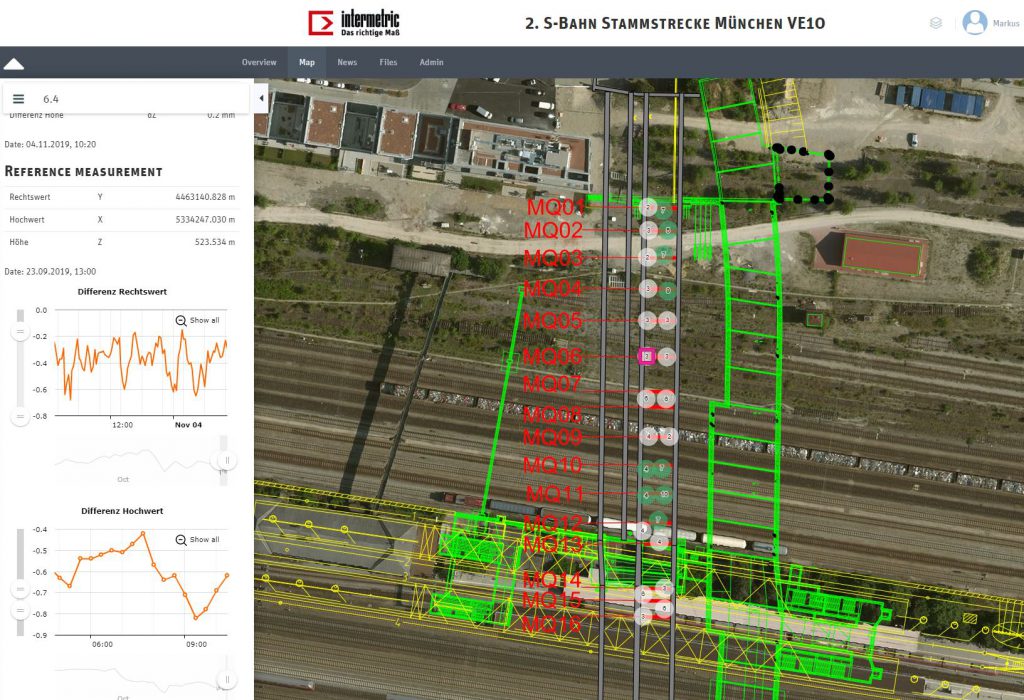
Task: Open the hamburger menu beside 6.4
Action: click(x=18, y=99)
